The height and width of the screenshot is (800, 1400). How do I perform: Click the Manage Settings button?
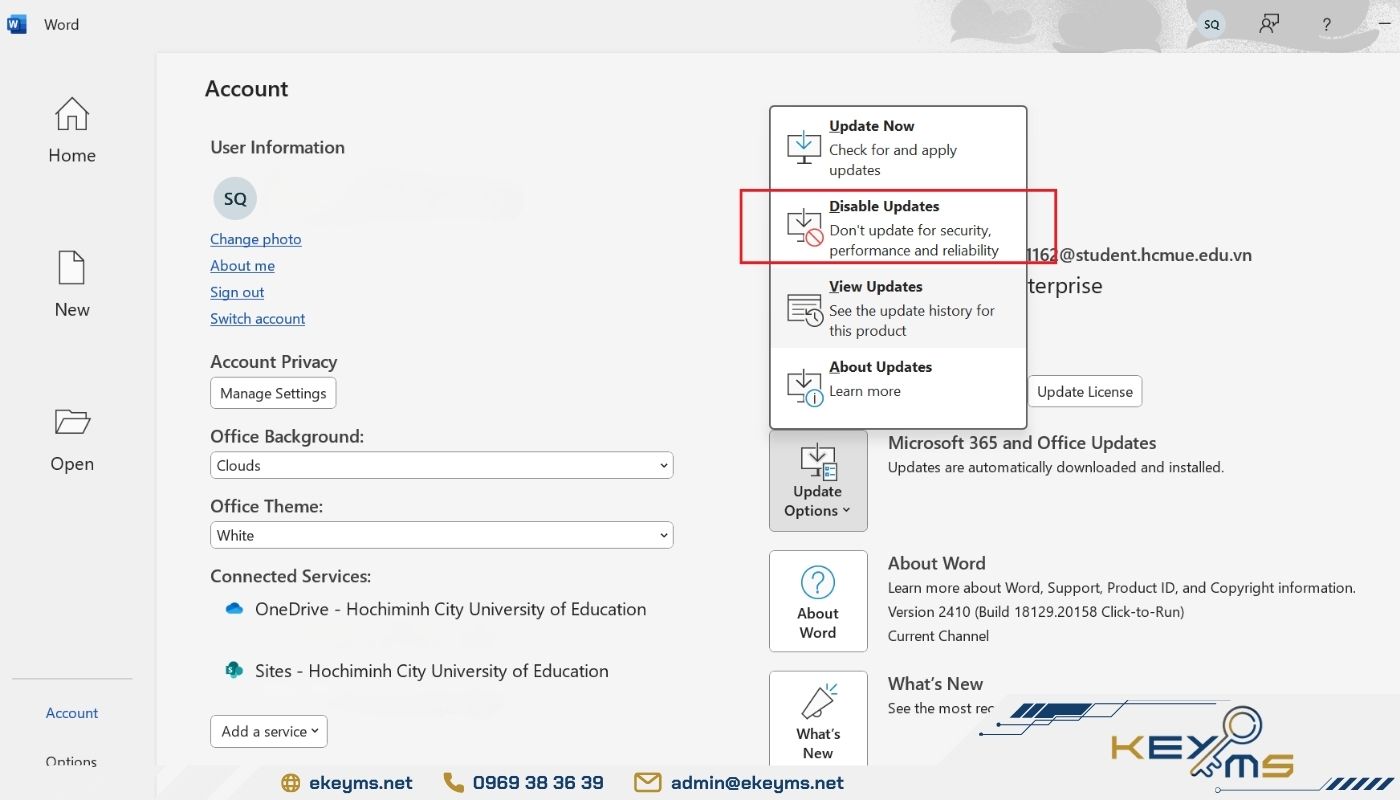point(273,393)
